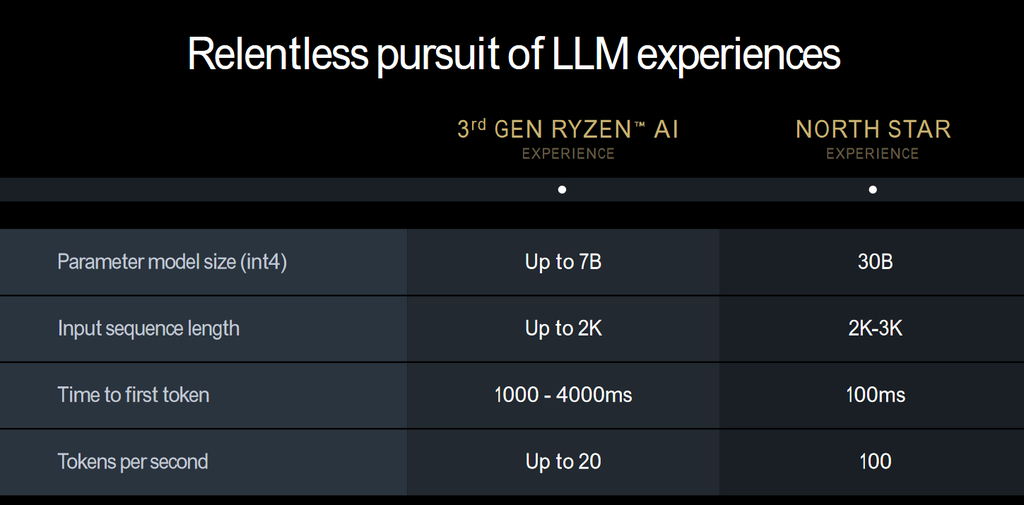Select the slide title 'Relentless pursuit of LLM experiences'
1024x505 pixels.
pyautogui.click(x=513, y=55)
